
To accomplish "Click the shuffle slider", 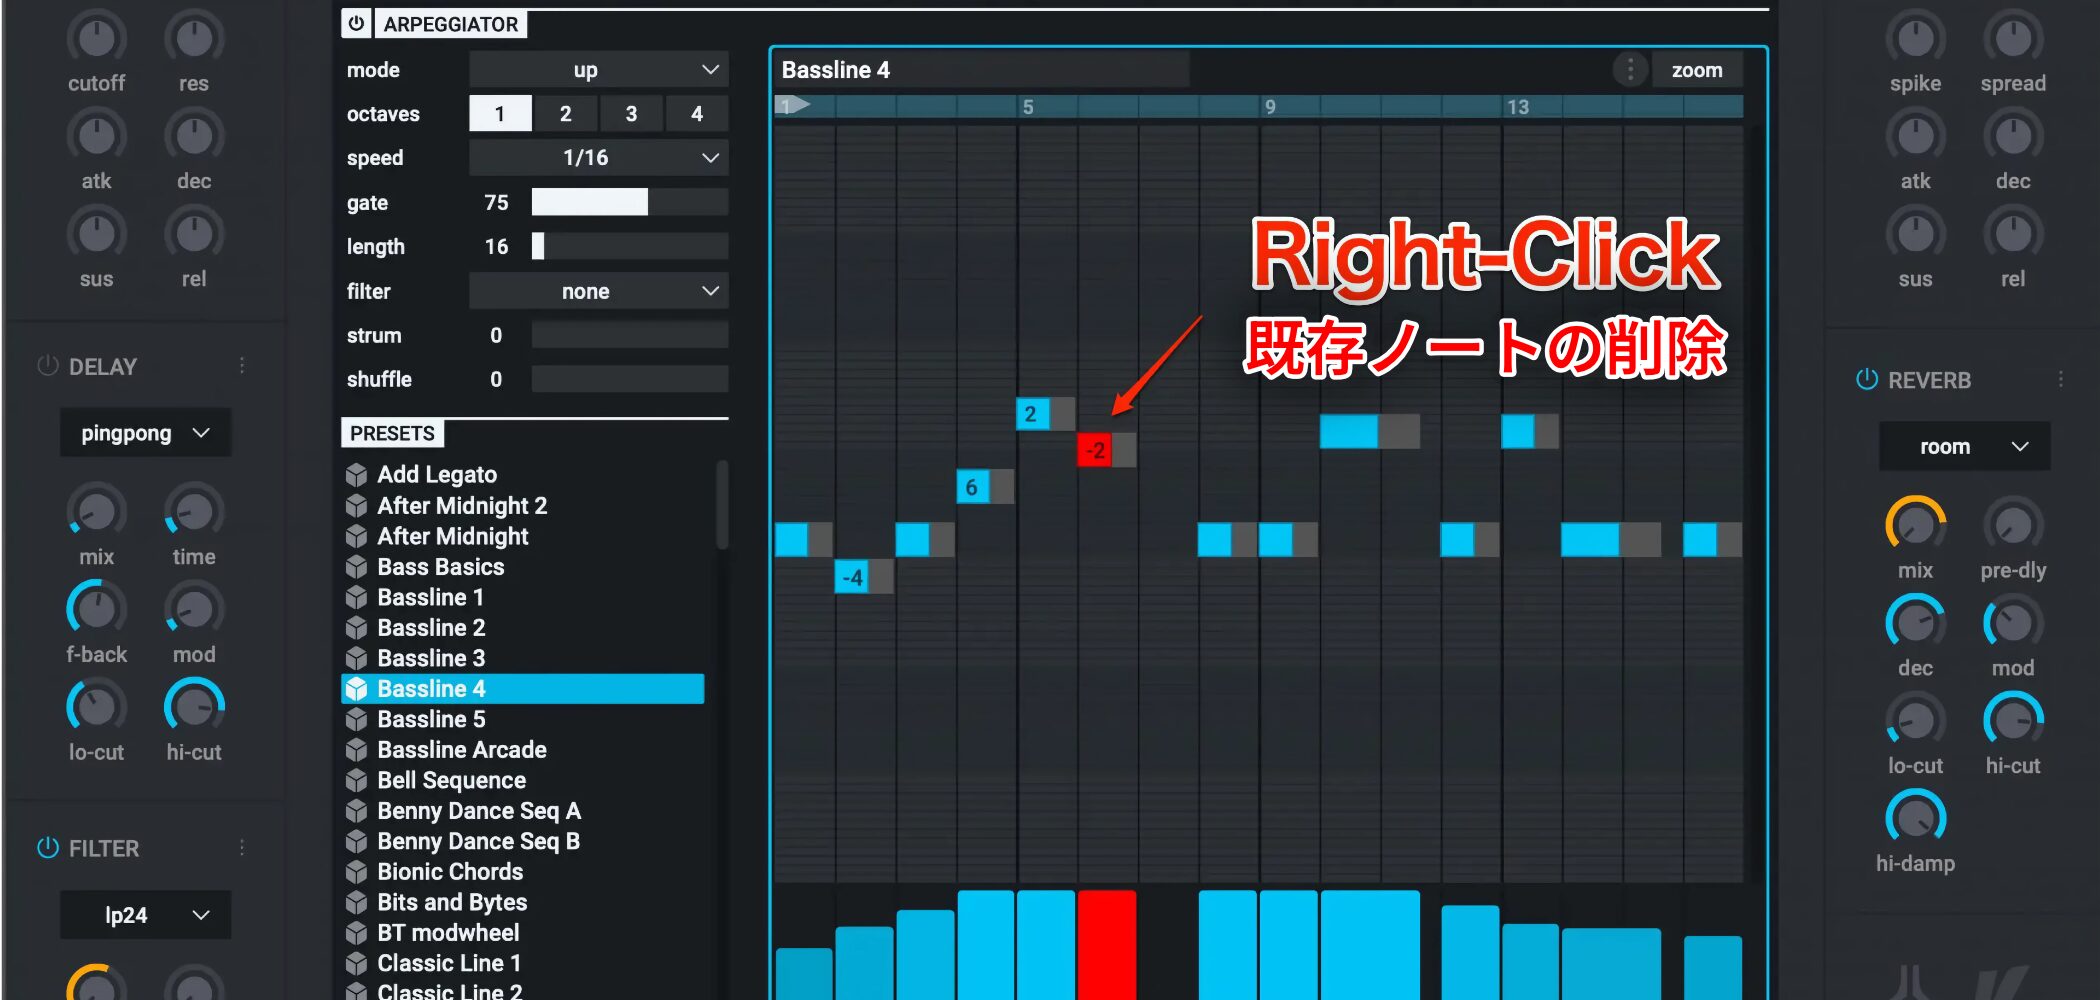I will click(630, 379).
